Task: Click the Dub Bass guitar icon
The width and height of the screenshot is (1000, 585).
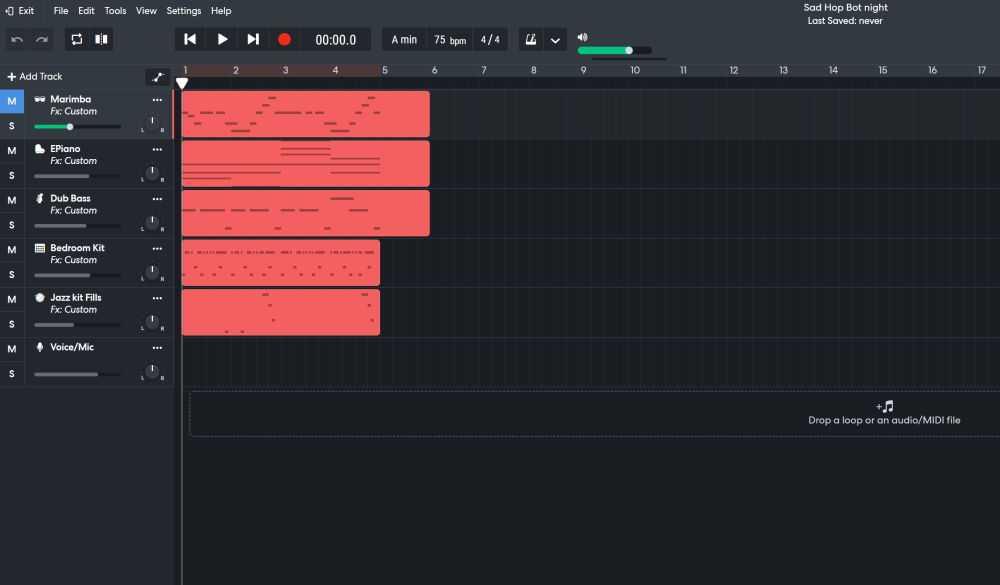Action: pyautogui.click(x=40, y=198)
